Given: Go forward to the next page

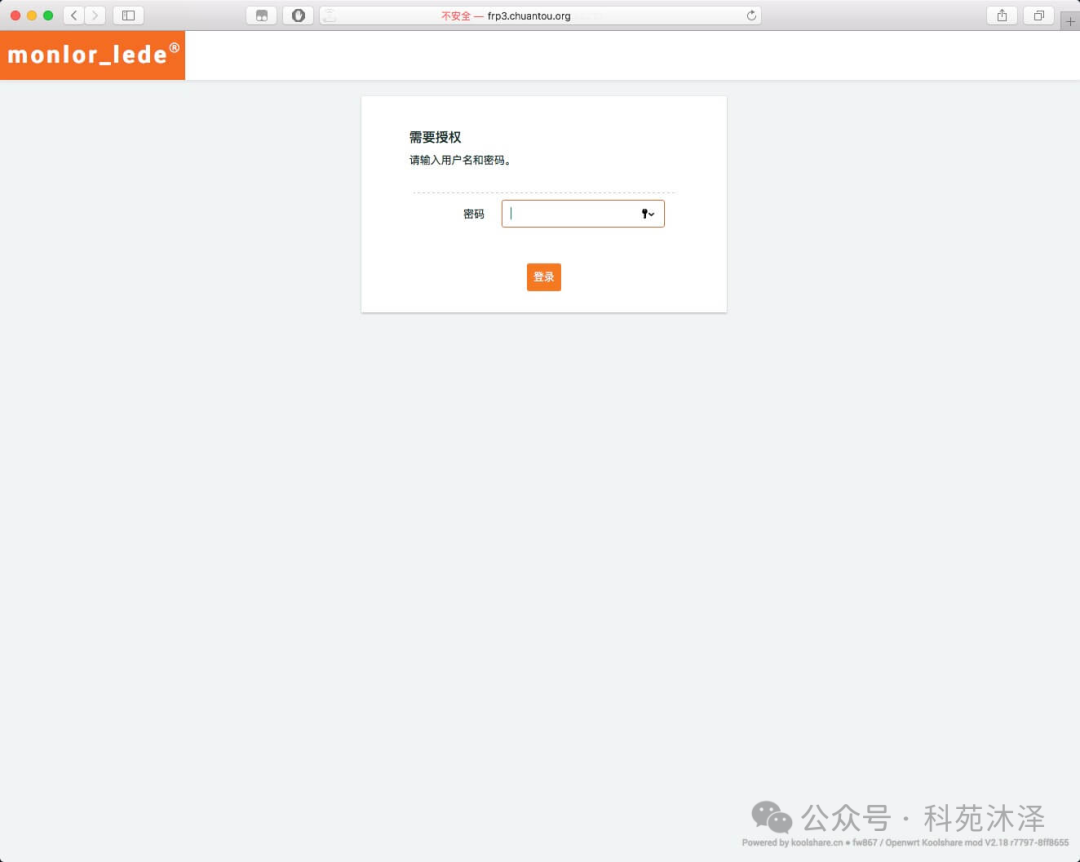Looking at the screenshot, I should point(95,16).
